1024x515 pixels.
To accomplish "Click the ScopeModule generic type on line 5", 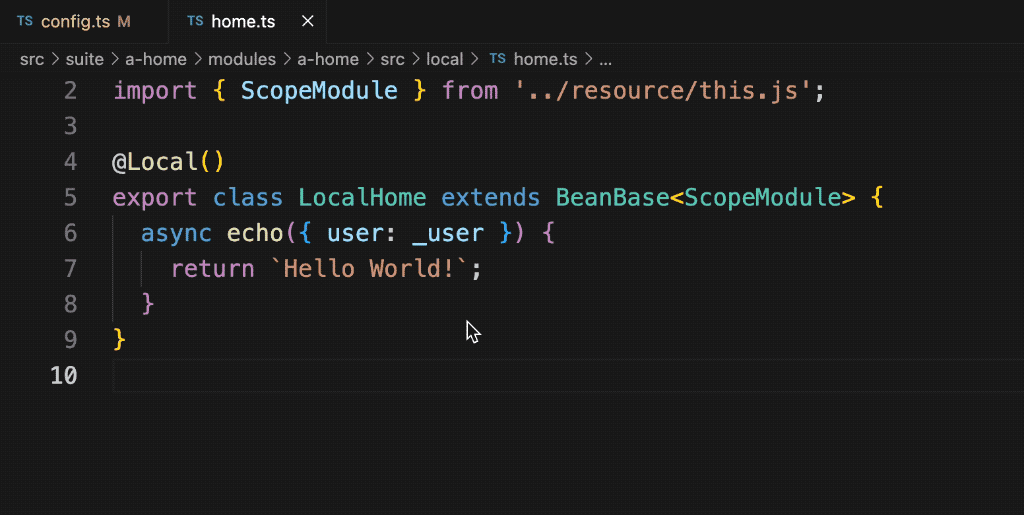I will (x=762, y=197).
